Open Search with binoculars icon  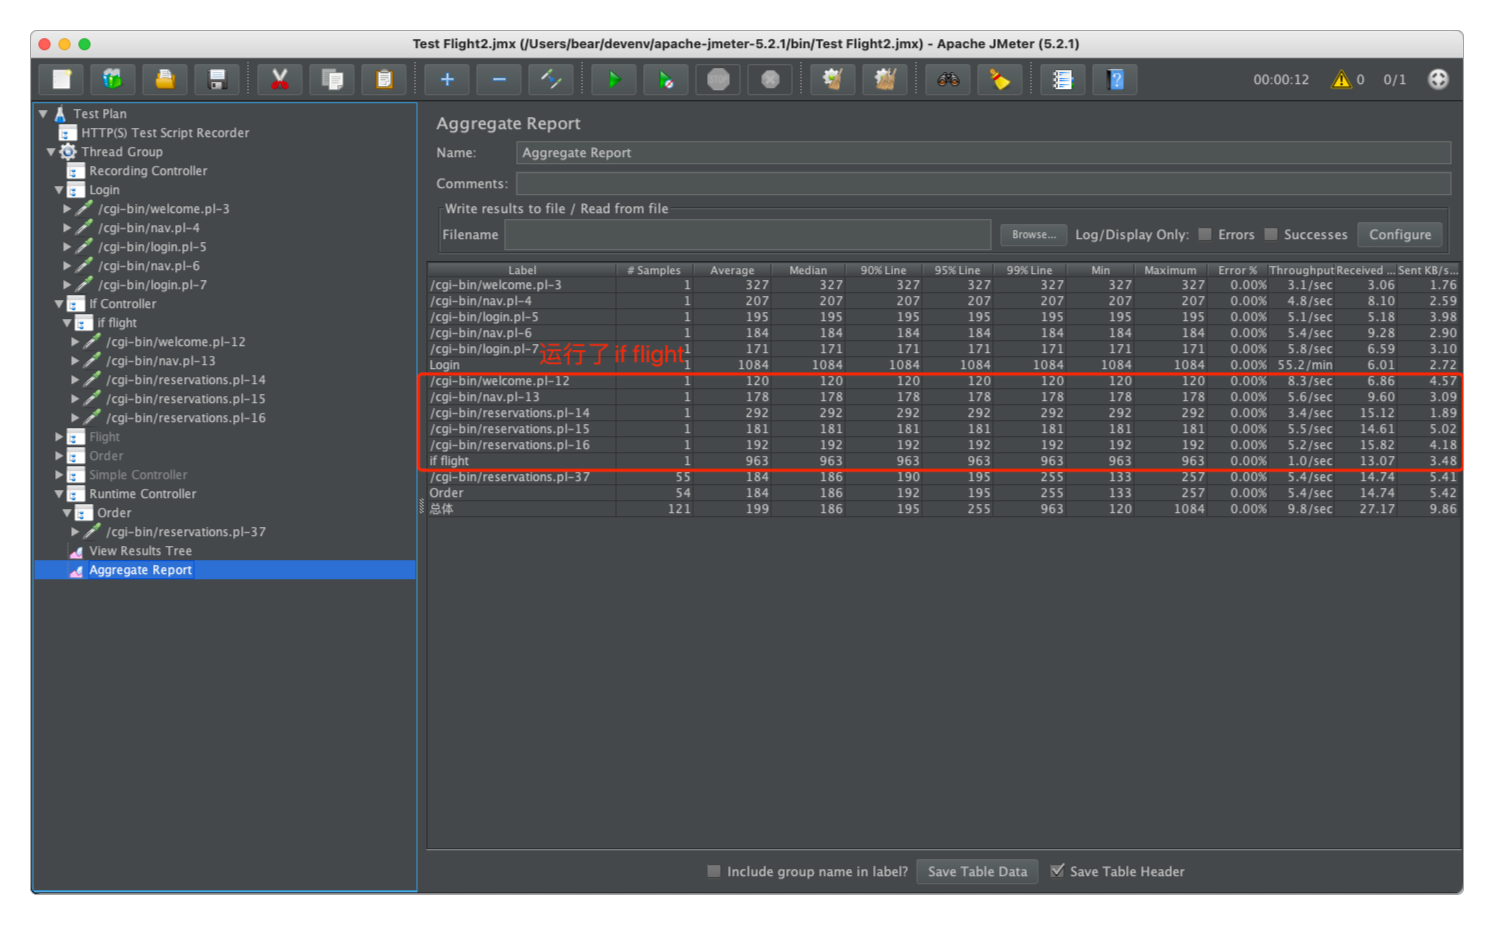click(948, 80)
